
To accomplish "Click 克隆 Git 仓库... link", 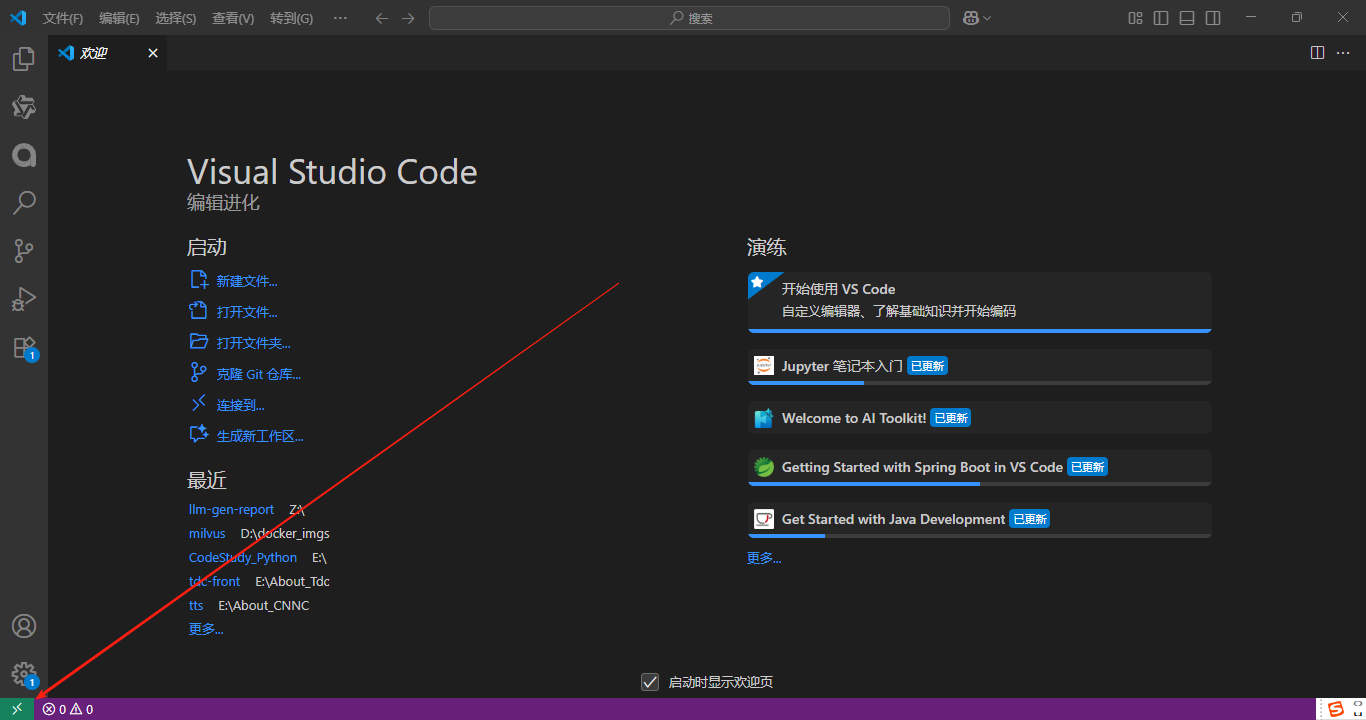I will tap(259, 374).
